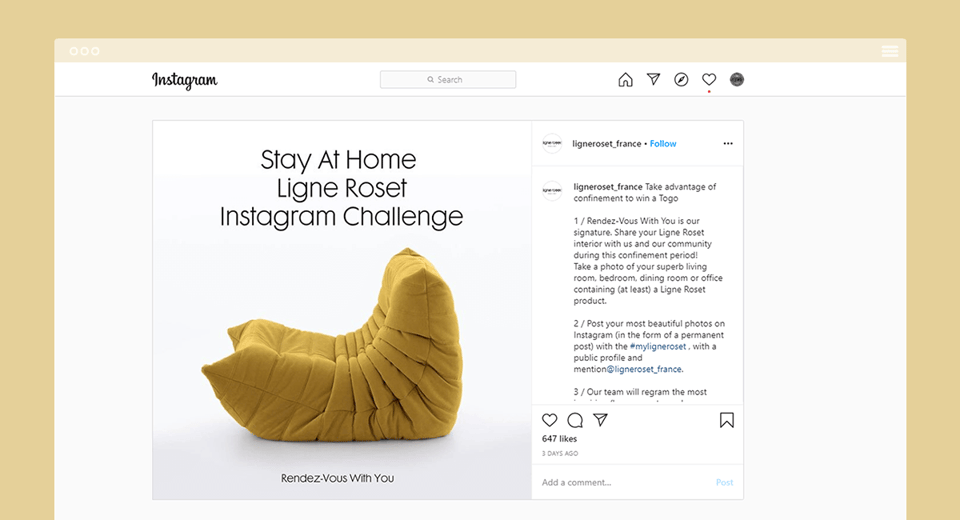Follow ligneroset_france account
The height and width of the screenshot is (520, 960).
pyautogui.click(x=663, y=144)
